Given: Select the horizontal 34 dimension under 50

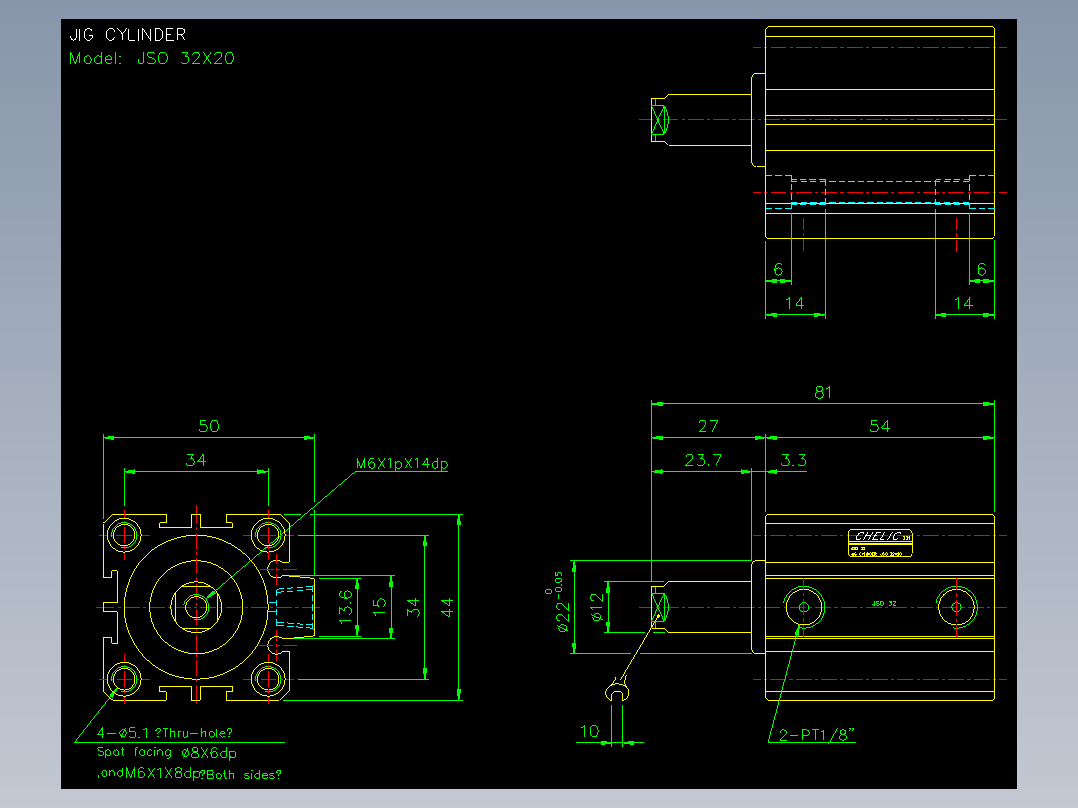Looking at the screenshot, I should [x=196, y=460].
